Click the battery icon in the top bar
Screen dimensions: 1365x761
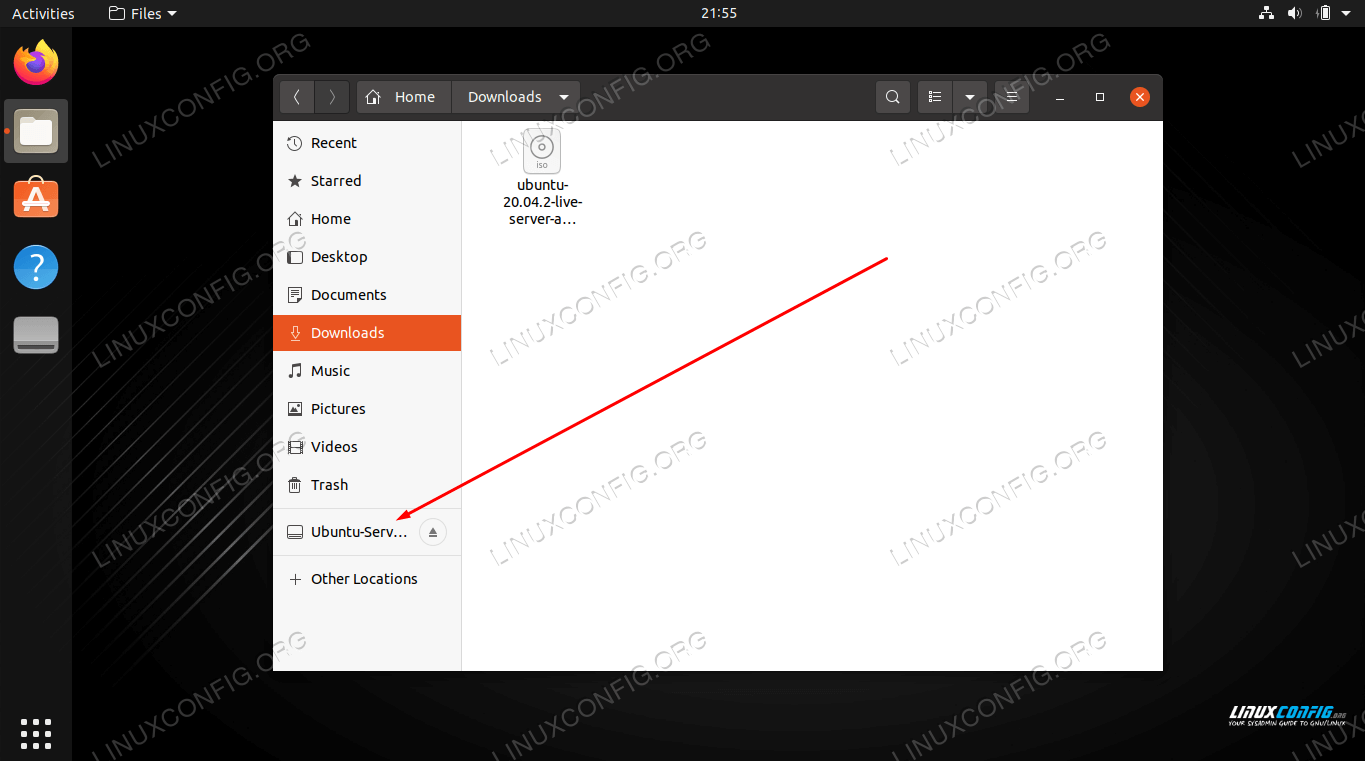point(1324,13)
